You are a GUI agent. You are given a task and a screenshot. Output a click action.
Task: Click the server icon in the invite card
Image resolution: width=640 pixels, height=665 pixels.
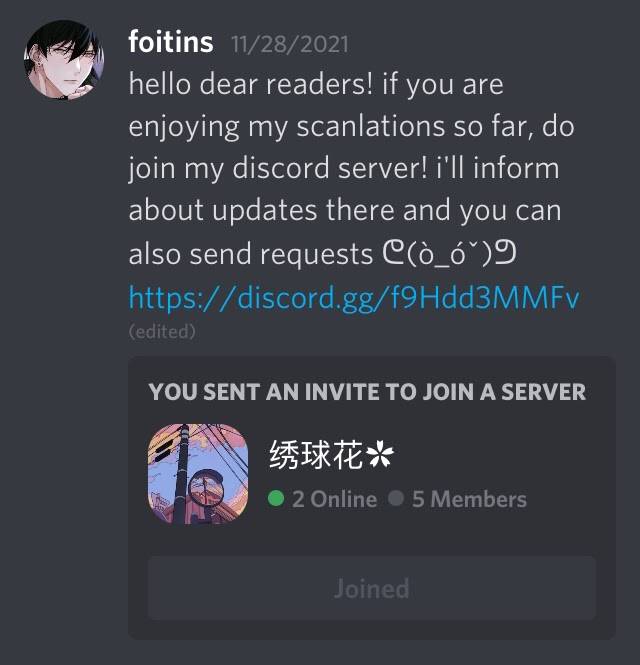(x=198, y=474)
